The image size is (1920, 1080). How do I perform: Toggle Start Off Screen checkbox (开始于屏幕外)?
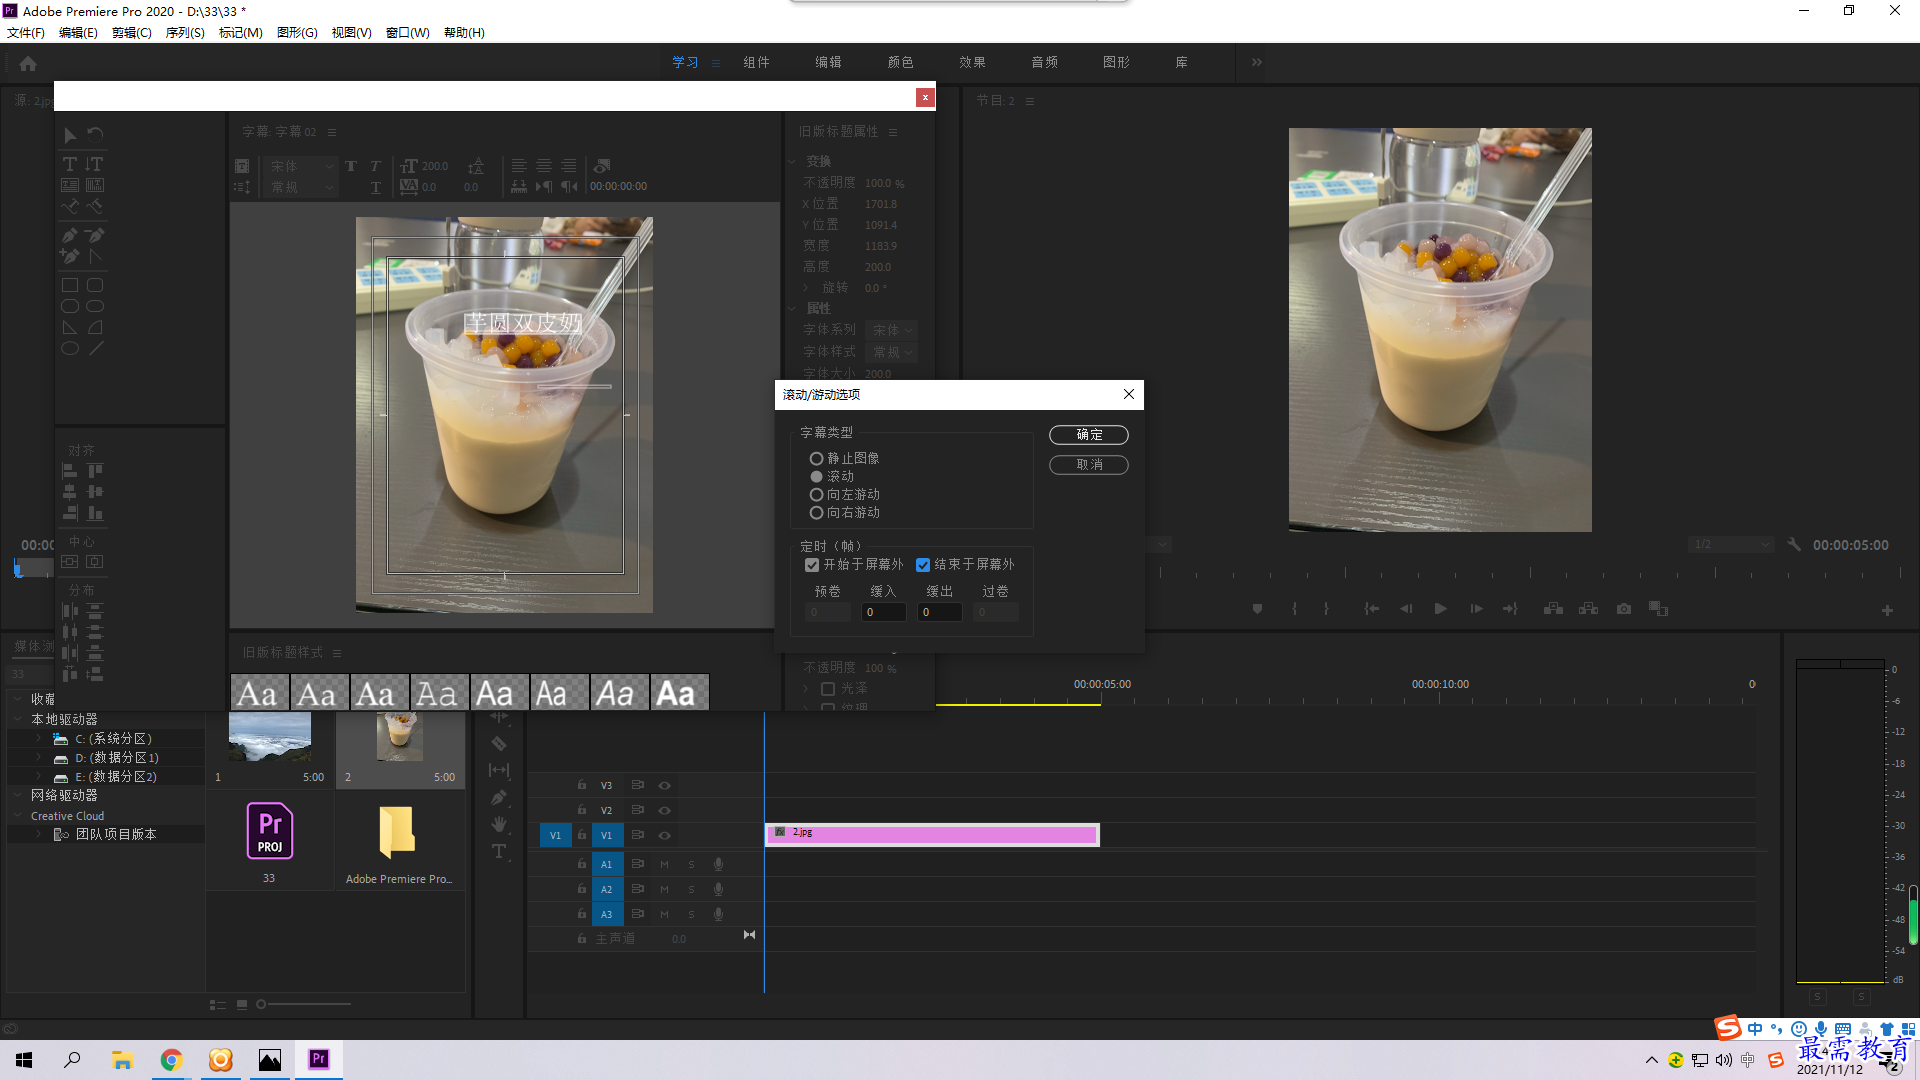(812, 565)
